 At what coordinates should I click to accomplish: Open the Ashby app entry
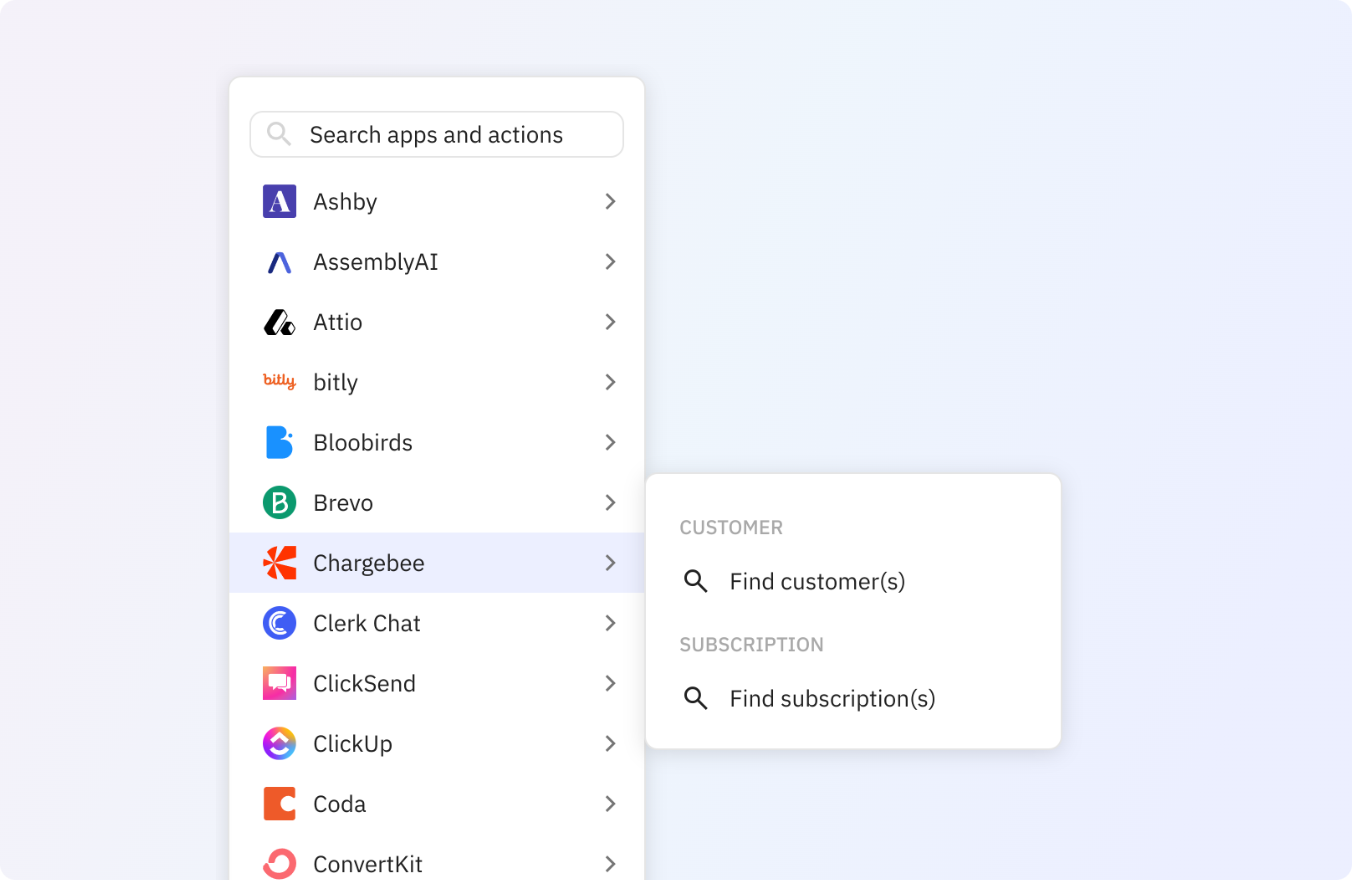click(436, 201)
